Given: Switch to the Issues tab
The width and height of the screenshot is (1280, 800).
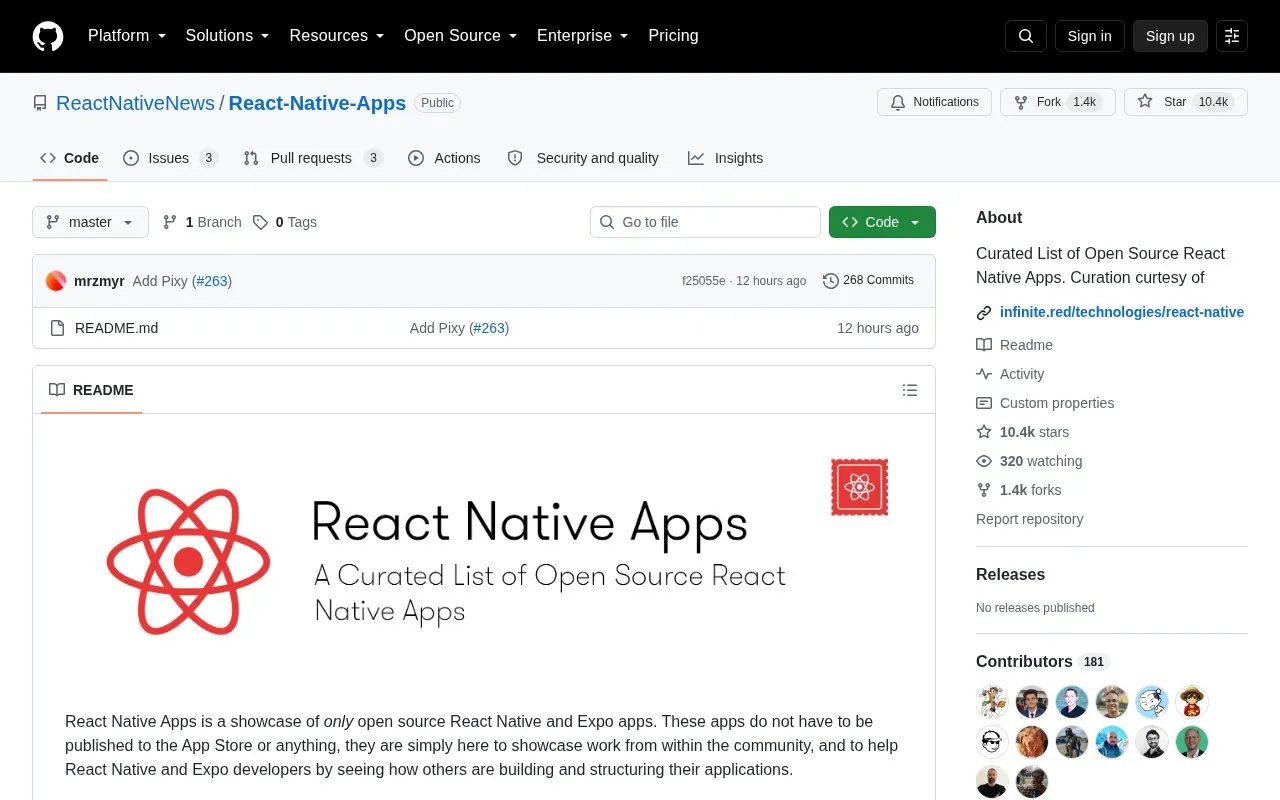Looking at the screenshot, I should pos(170,158).
